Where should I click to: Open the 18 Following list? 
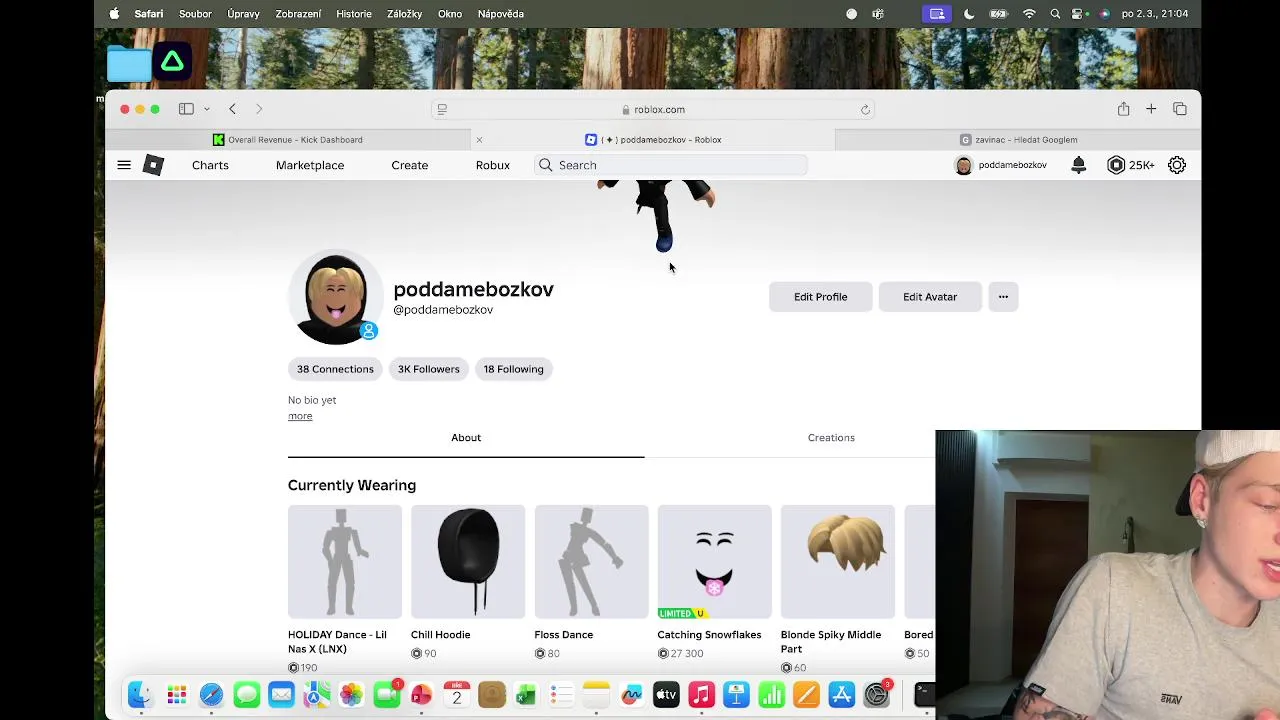514,369
